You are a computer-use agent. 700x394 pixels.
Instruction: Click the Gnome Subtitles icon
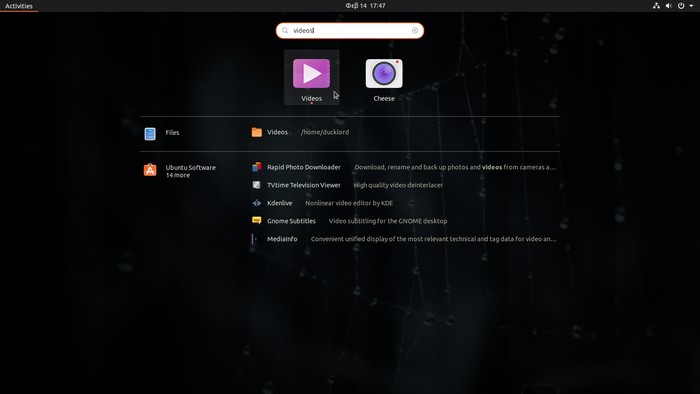pos(257,220)
